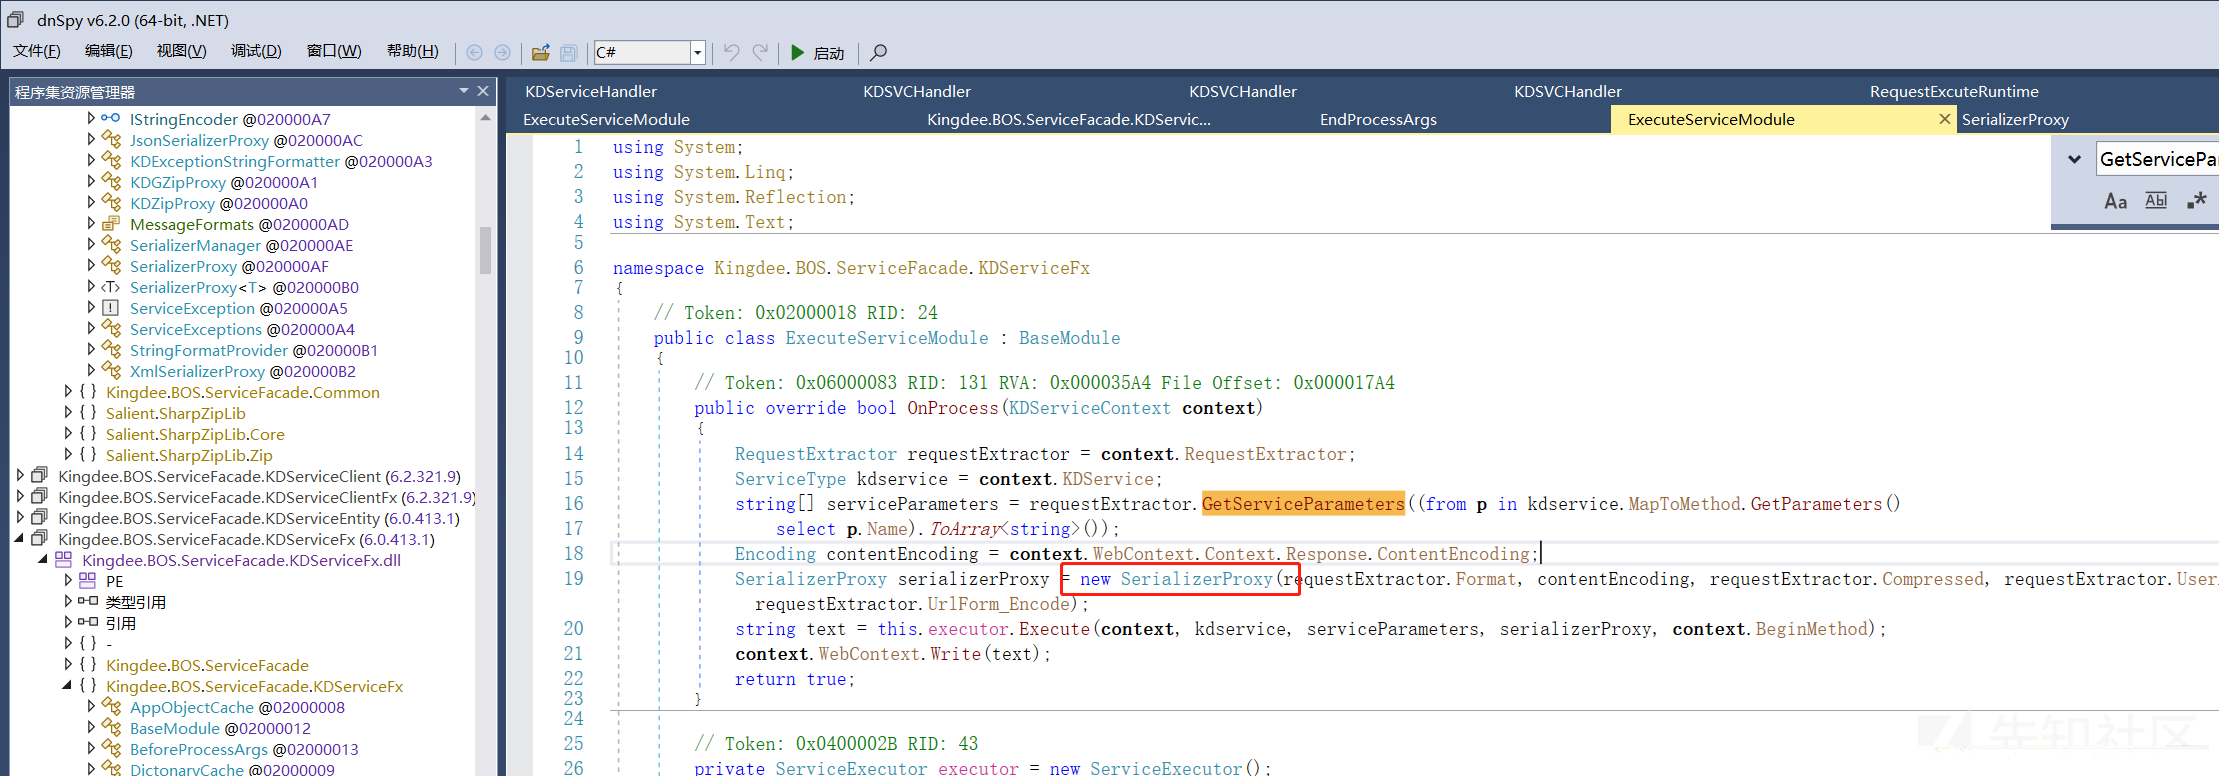The width and height of the screenshot is (2219, 776).
Task: Open the 窗口(W) menu
Action: pos(333,51)
